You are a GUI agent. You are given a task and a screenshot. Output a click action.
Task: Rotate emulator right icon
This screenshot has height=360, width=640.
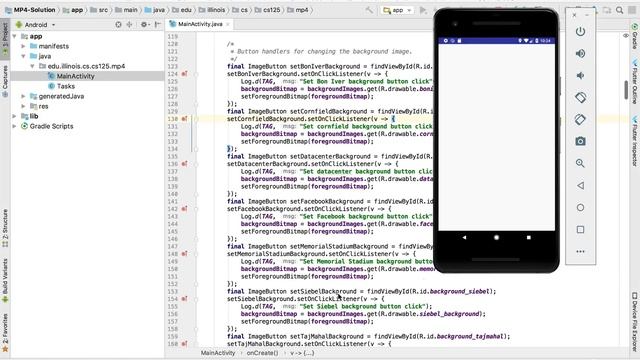(x=580, y=120)
